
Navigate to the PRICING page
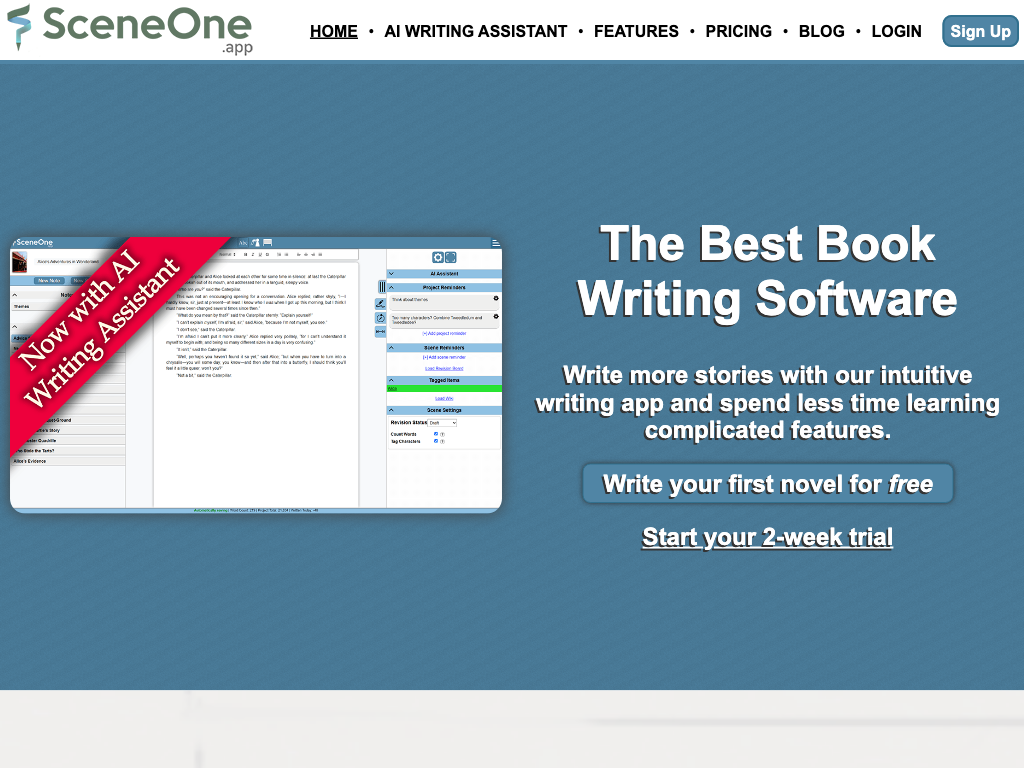739,31
